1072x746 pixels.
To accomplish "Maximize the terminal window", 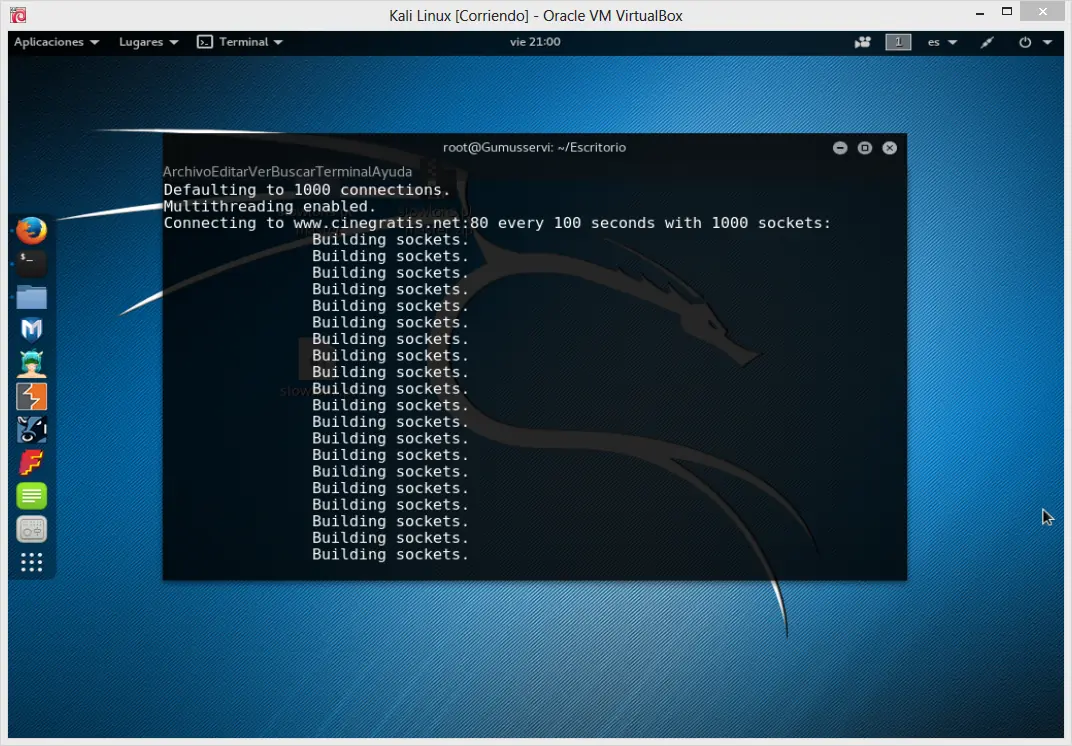I will 865,148.
